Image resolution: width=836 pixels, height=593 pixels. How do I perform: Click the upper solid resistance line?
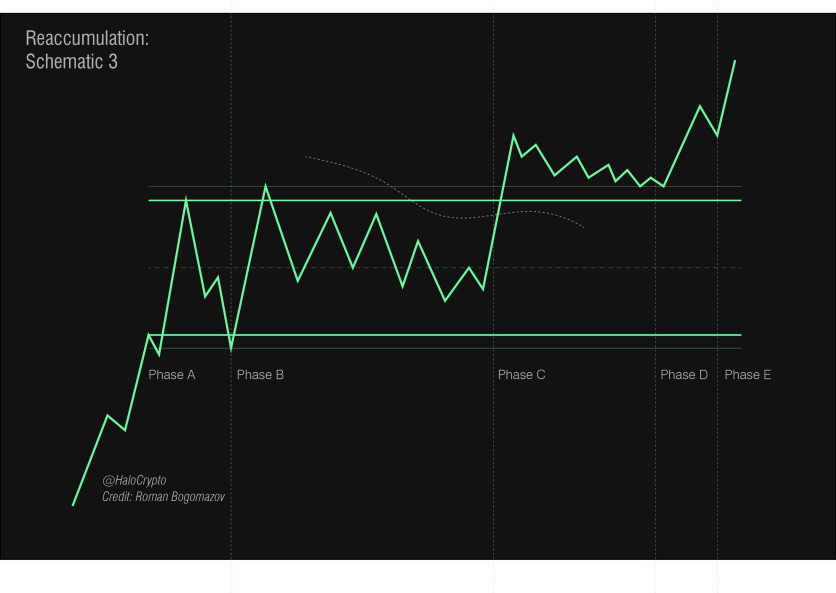[445, 201]
